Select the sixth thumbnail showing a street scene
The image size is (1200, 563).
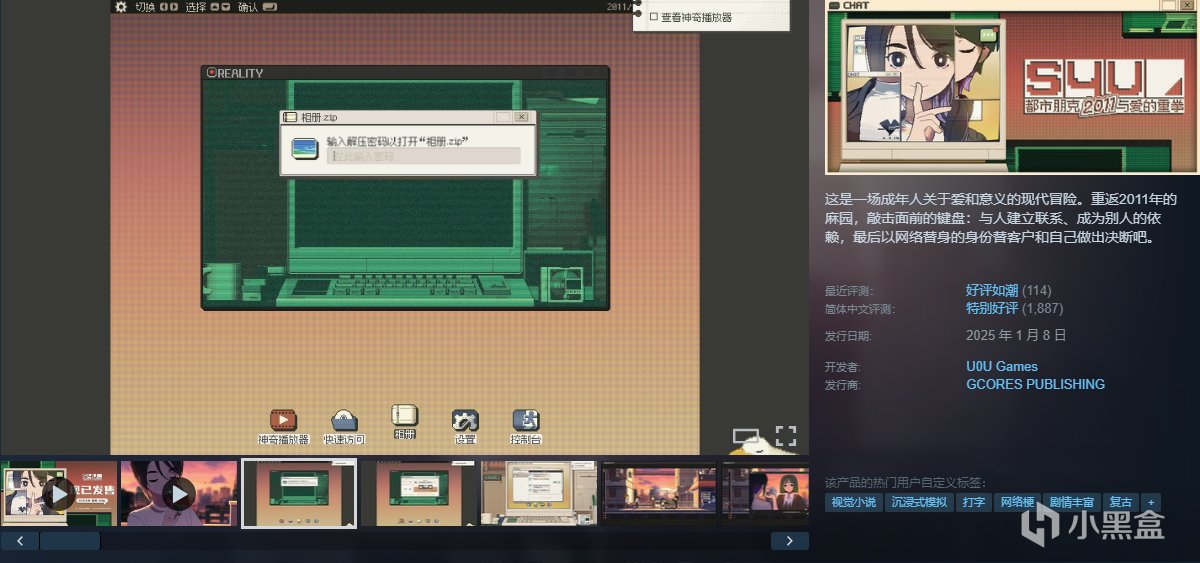pos(659,493)
